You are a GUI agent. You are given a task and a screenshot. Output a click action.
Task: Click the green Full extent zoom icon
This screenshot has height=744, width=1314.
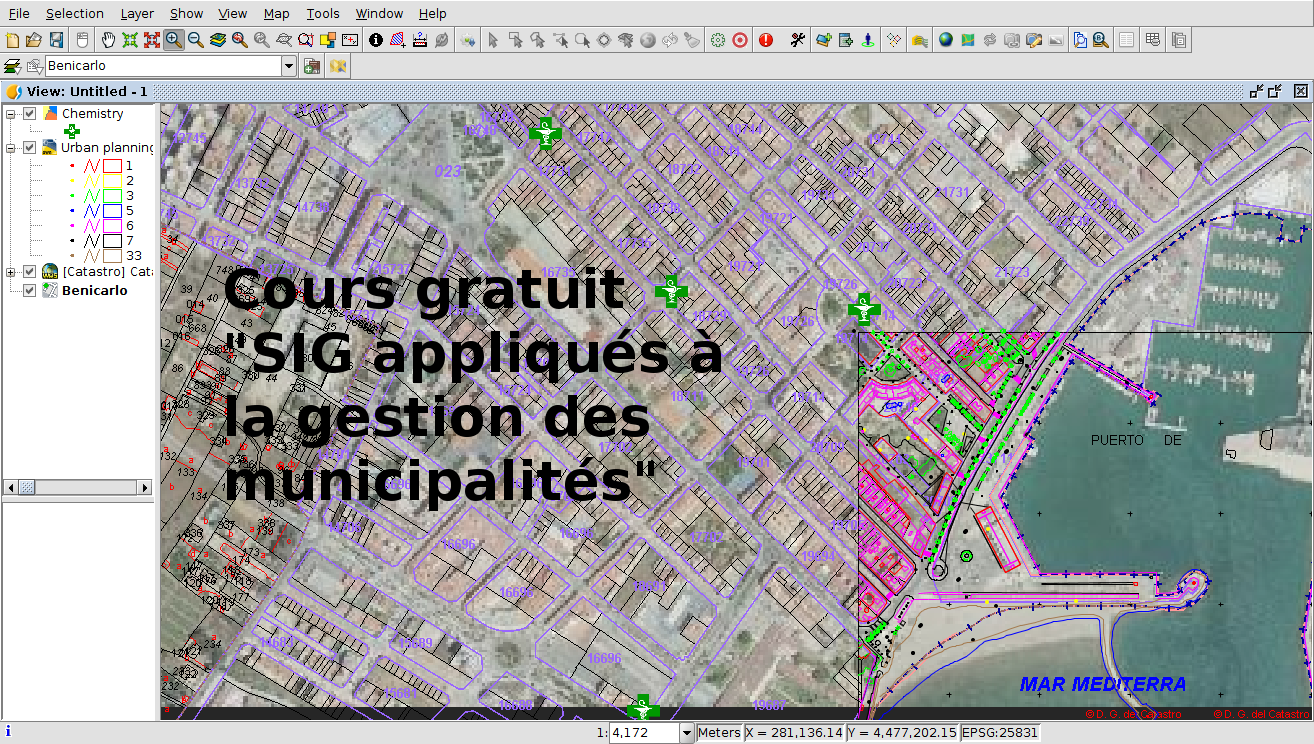pyautogui.click(x=130, y=40)
